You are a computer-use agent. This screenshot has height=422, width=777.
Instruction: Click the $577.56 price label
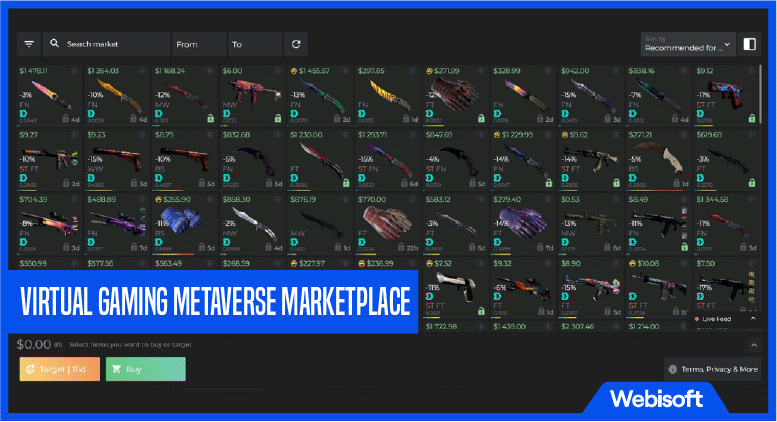101,264
